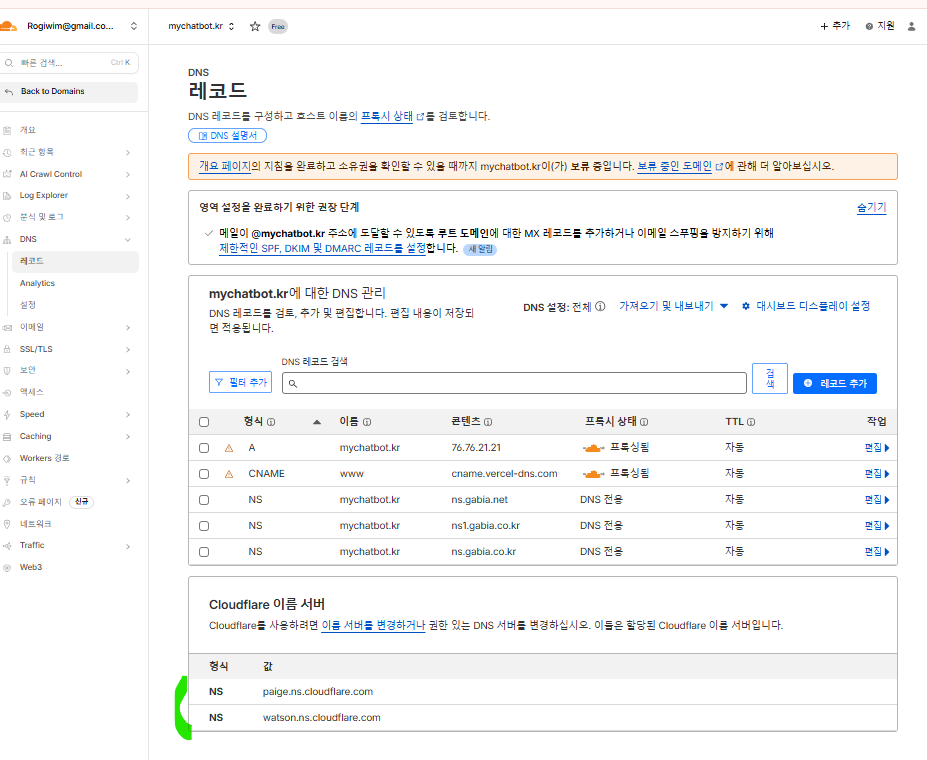Select paige.ns.cloudflare.com nameserver text
Viewport: 927px width, 760px height.
(x=318, y=691)
